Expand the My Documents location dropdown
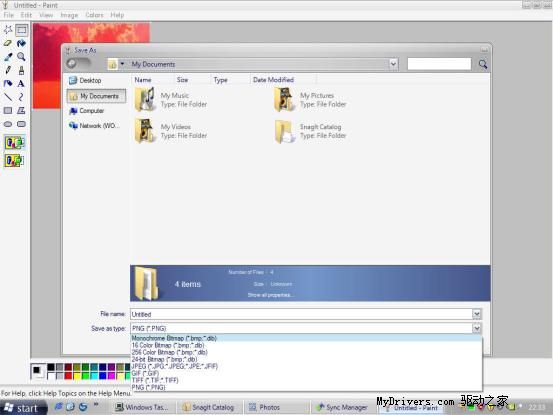553x415 pixels. 393,64
